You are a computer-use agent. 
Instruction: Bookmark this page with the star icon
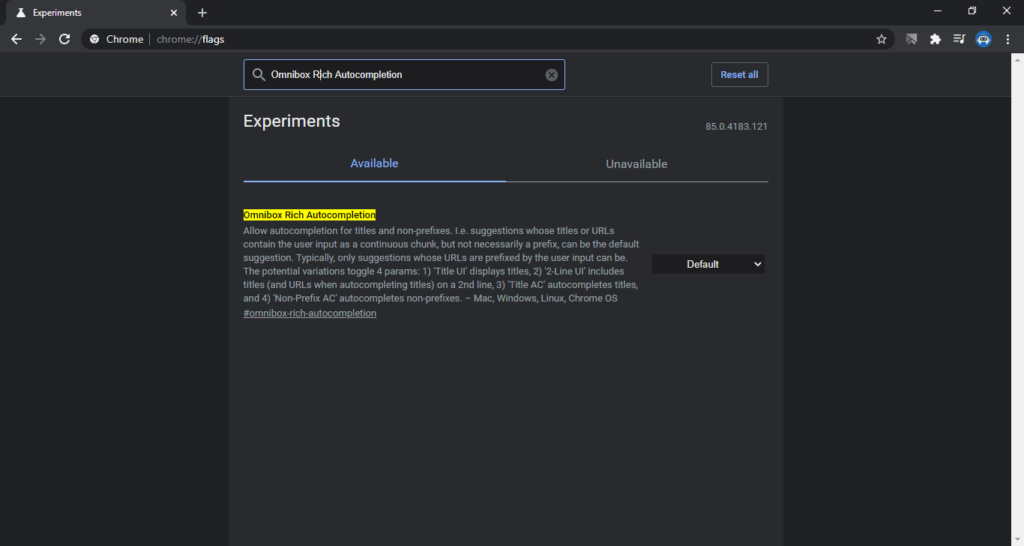tap(881, 39)
